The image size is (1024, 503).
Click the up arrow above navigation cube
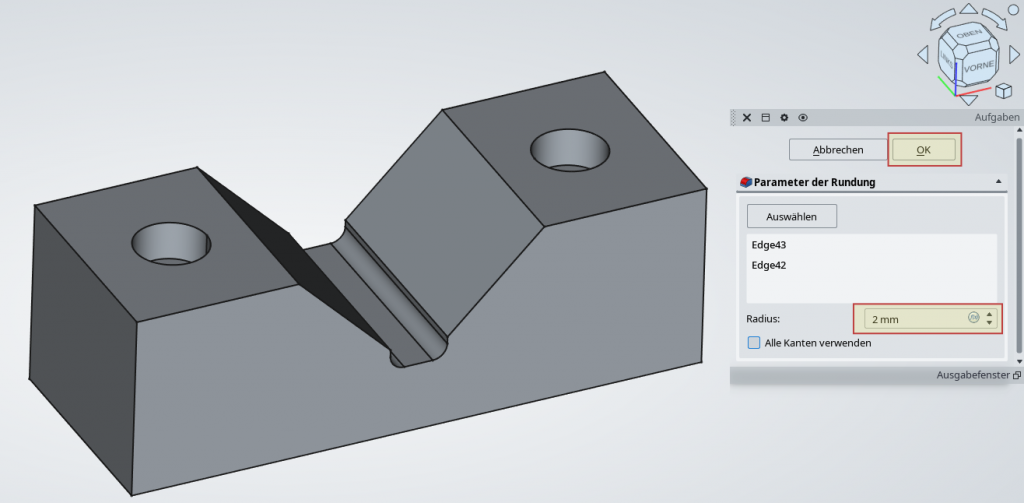coord(967,10)
